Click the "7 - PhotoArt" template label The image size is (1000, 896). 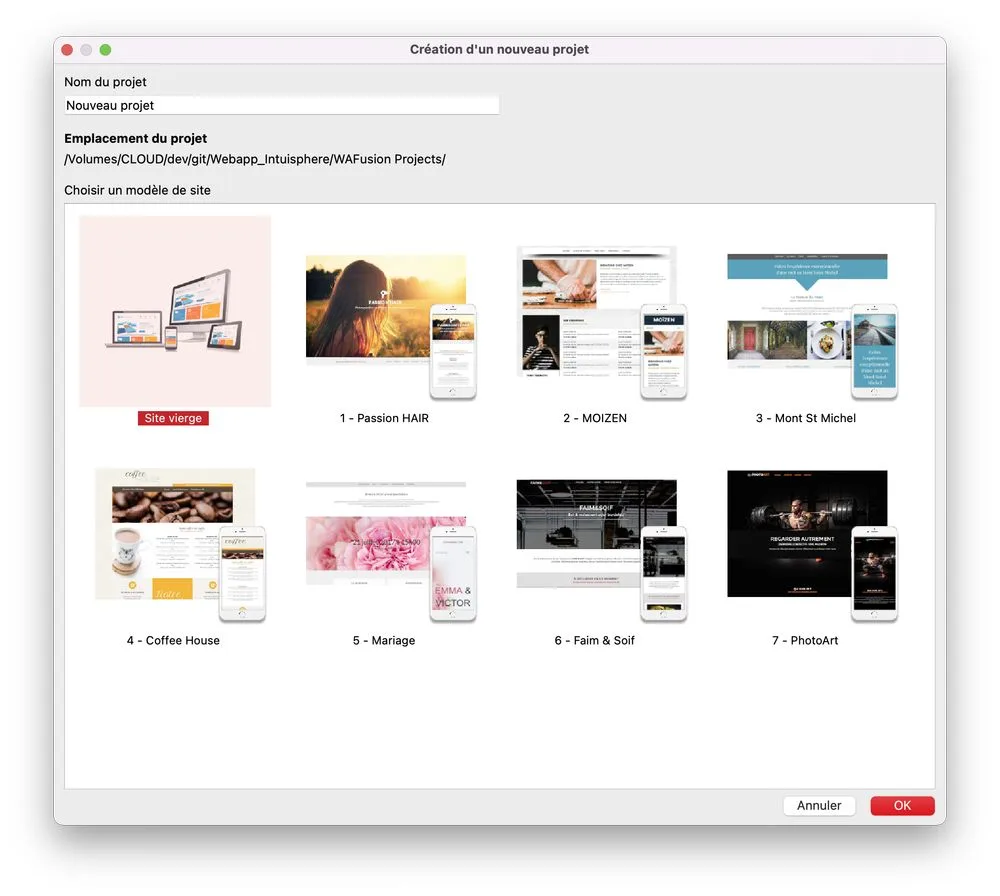click(805, 641)
